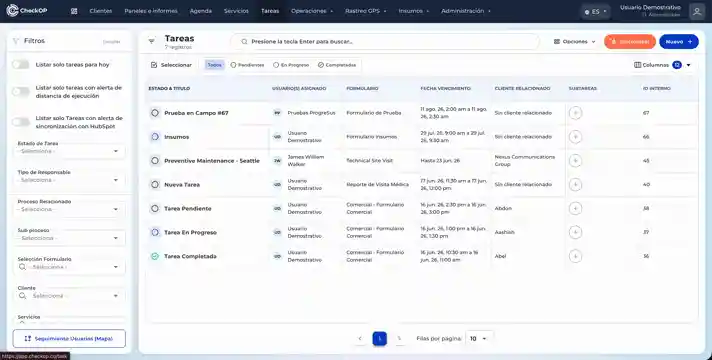Click the Seleccionar checkbox button

point(171,65)
